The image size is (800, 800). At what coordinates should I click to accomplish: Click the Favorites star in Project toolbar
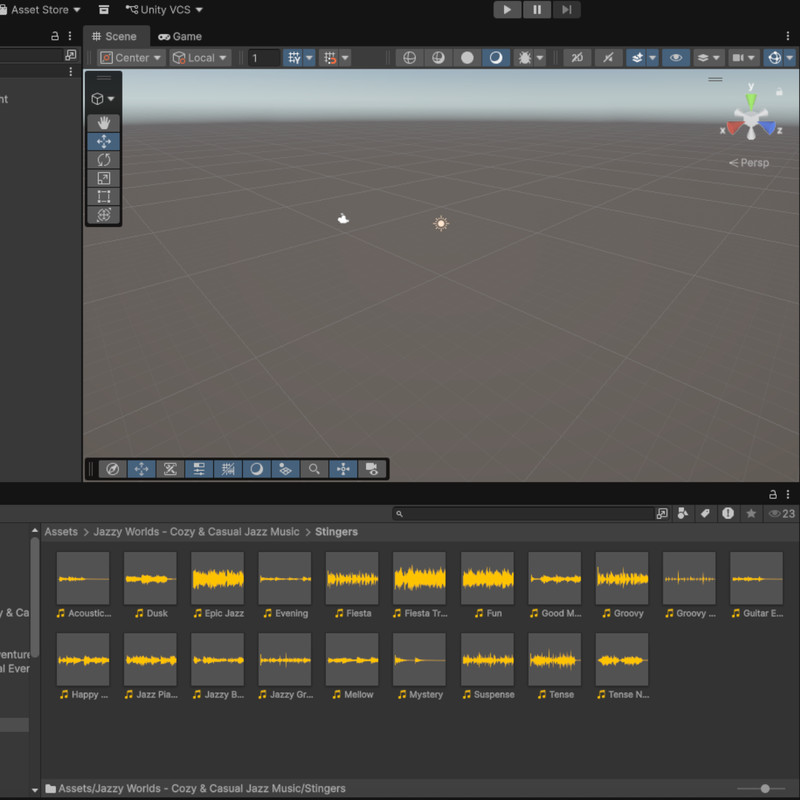point(751,513)
